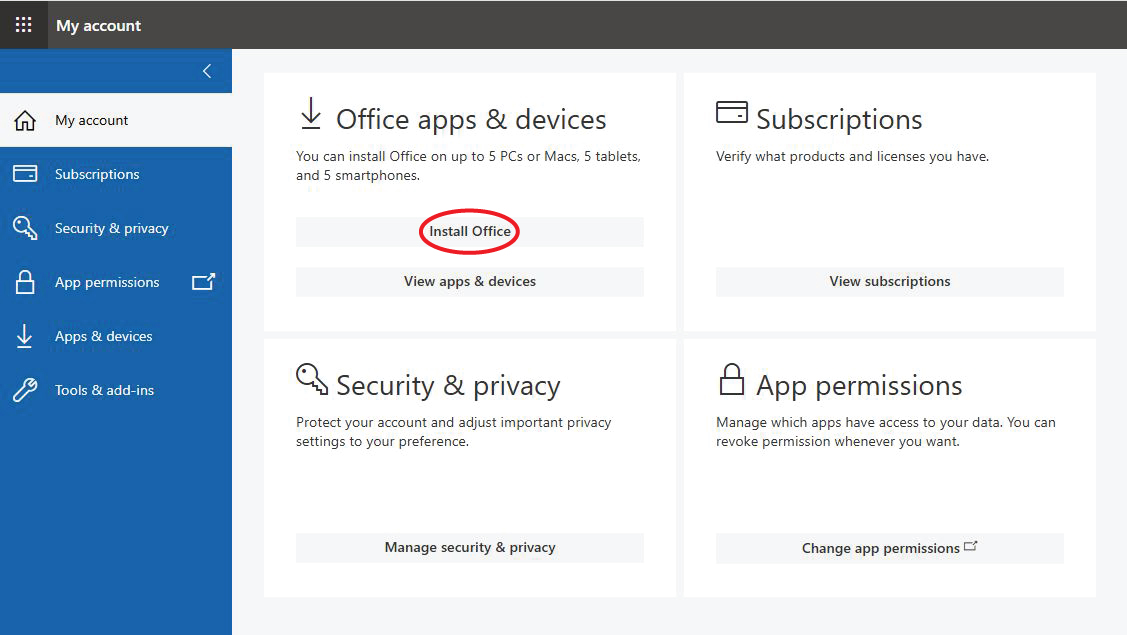Click text 'Verify what products and licenses you have.'

(x=852, y=157)
